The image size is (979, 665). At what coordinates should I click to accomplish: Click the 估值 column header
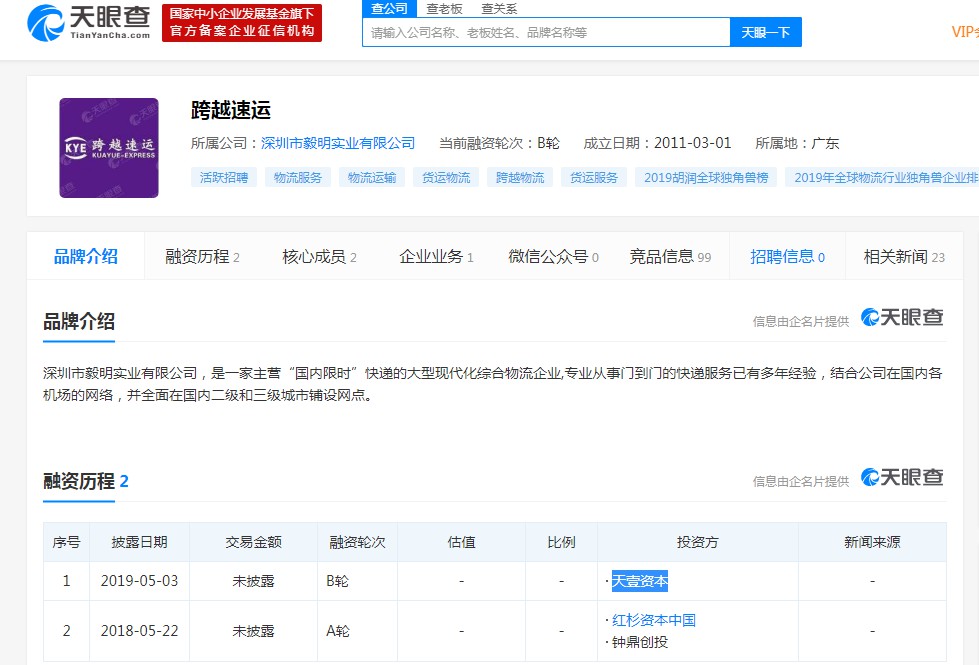tap(461, 542)
